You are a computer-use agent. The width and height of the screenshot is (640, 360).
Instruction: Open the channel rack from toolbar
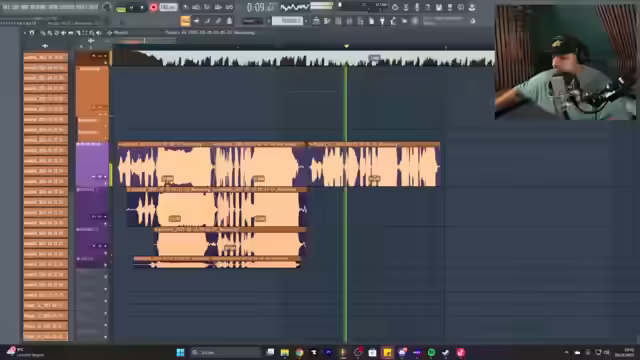click(338, 21)
